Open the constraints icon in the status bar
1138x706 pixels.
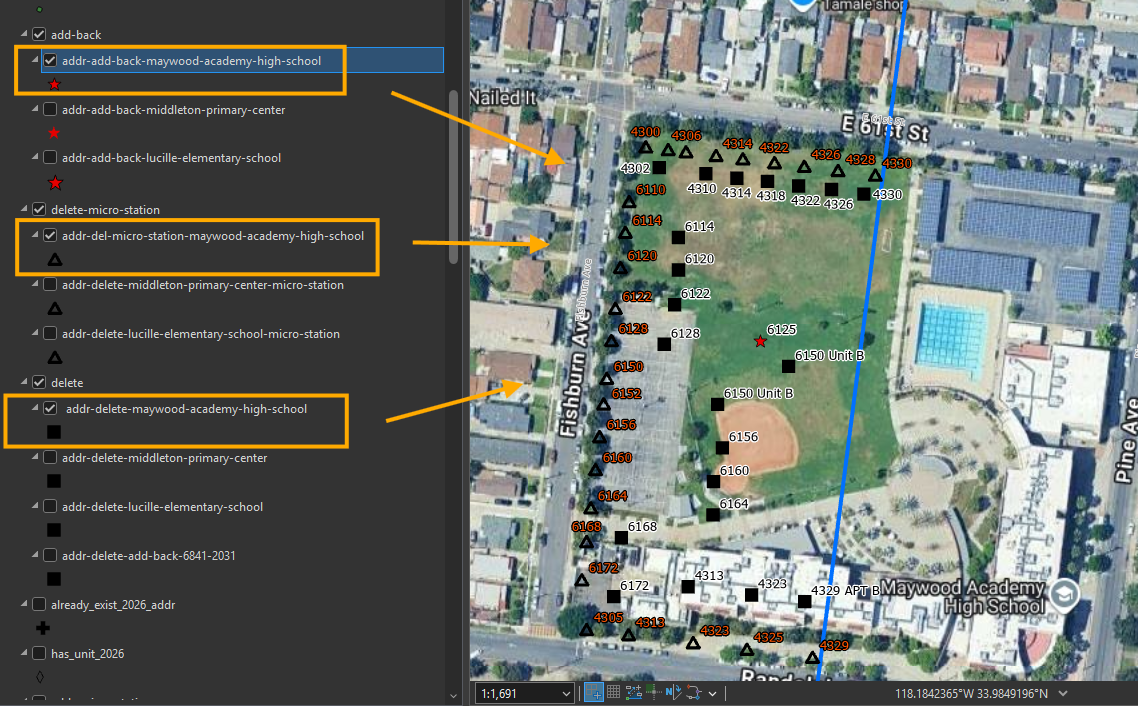click(634, 693)
